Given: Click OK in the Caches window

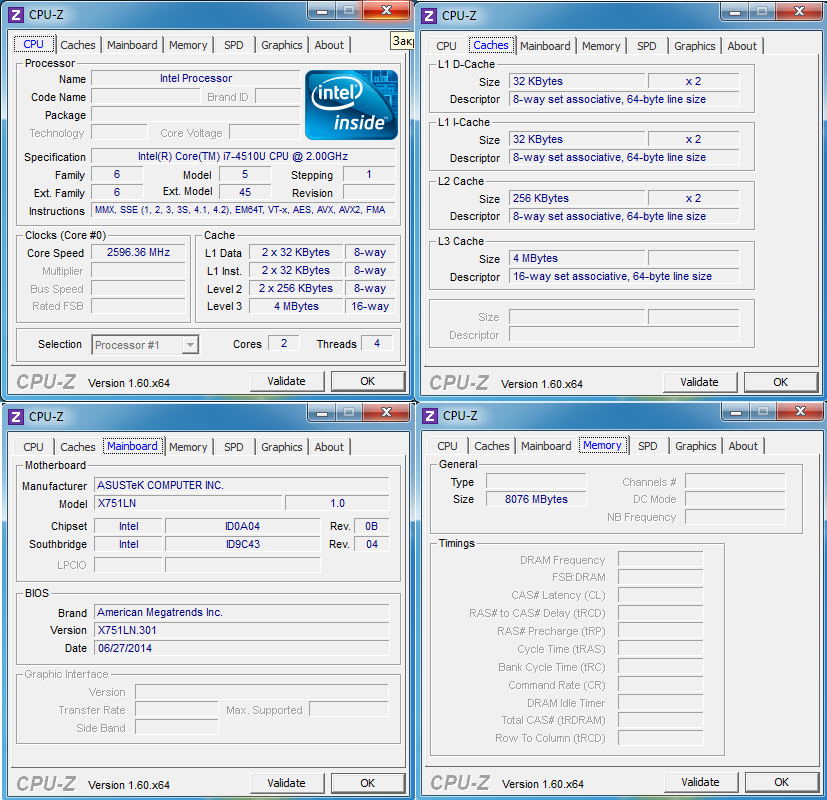Looking at the screenshot, I should point(781,382).
